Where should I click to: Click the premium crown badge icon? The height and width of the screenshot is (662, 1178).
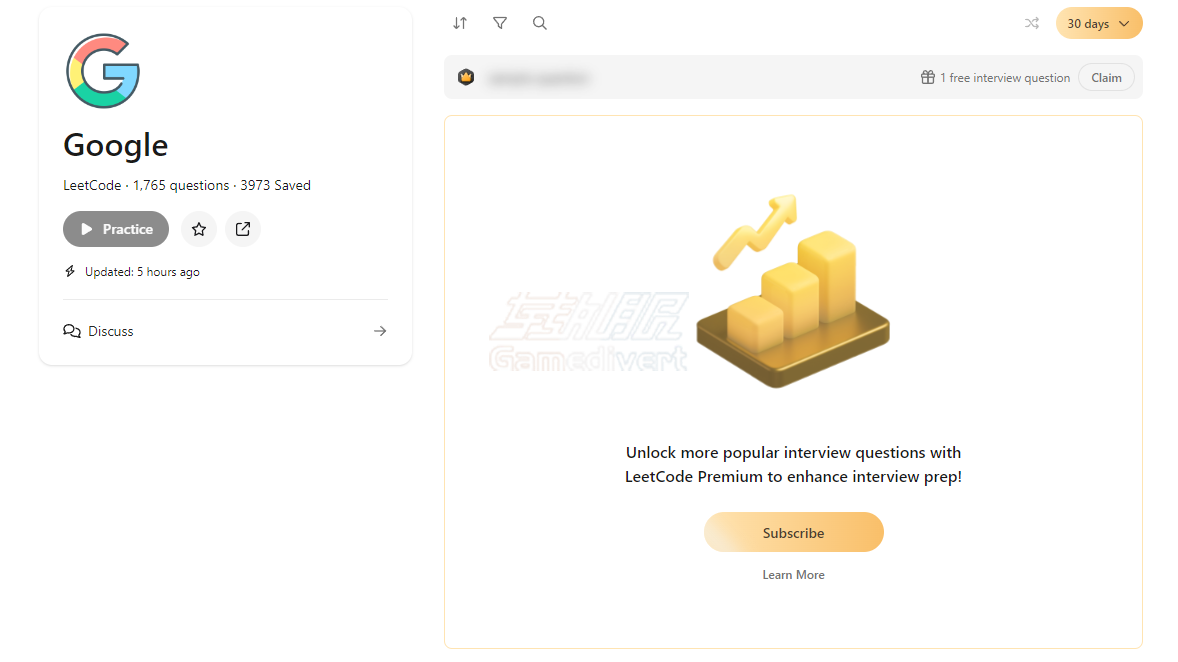coord(466,77)
